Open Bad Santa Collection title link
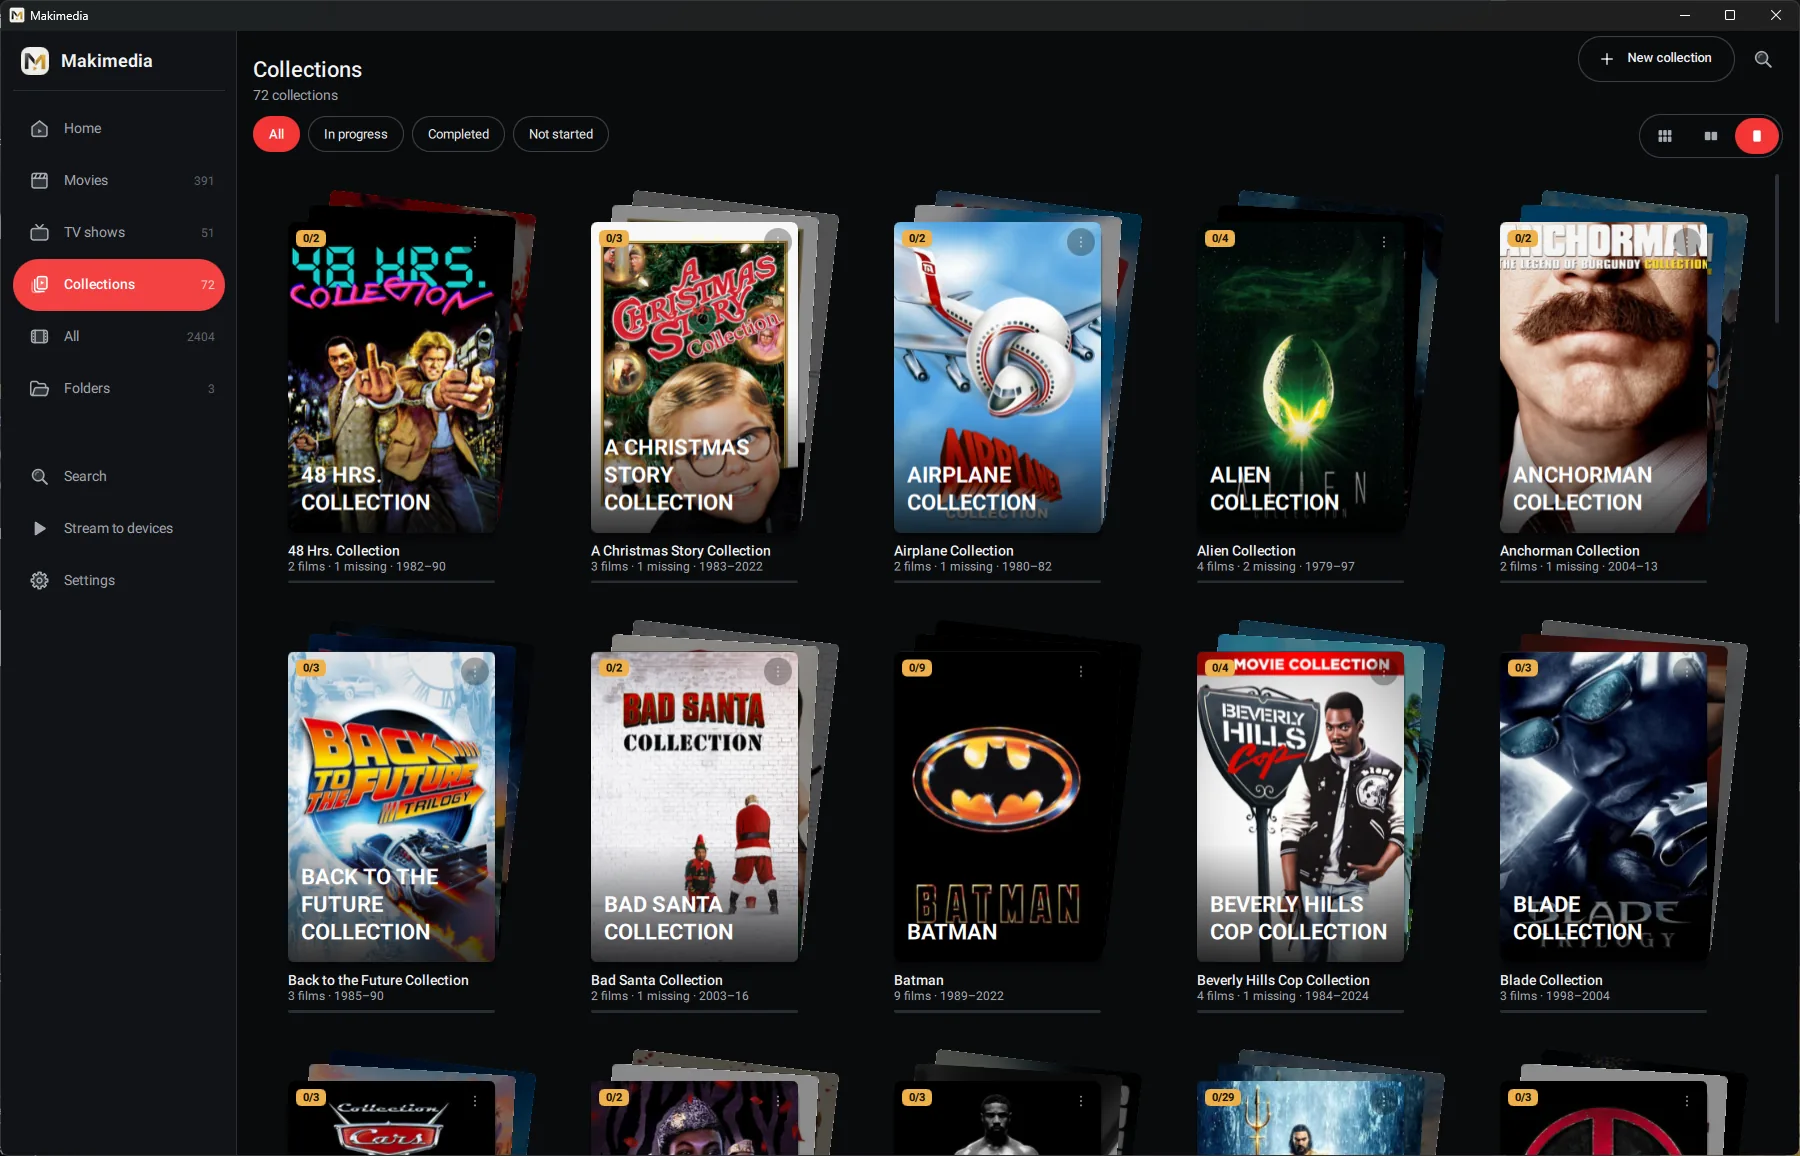 (x=657, y=981)
